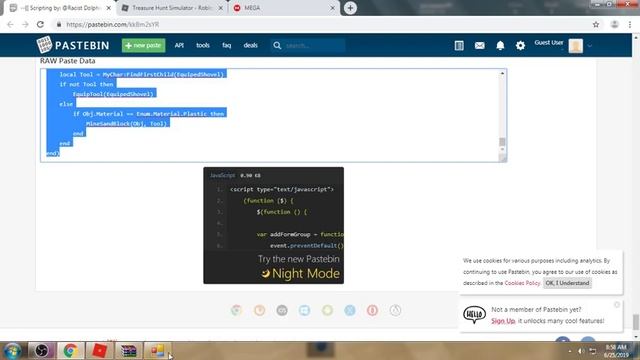Open the messages envelope icon
640x360 pixels.
(480, 45)
